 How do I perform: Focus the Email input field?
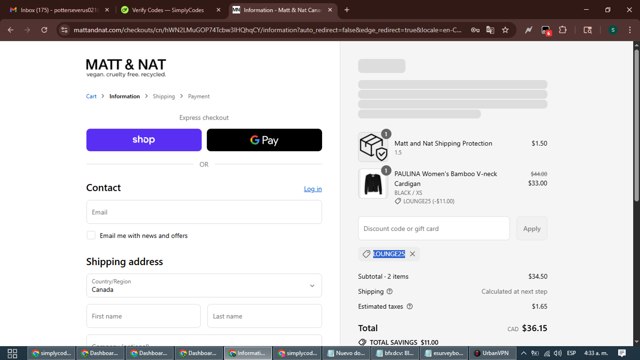[x=204, y=212]
